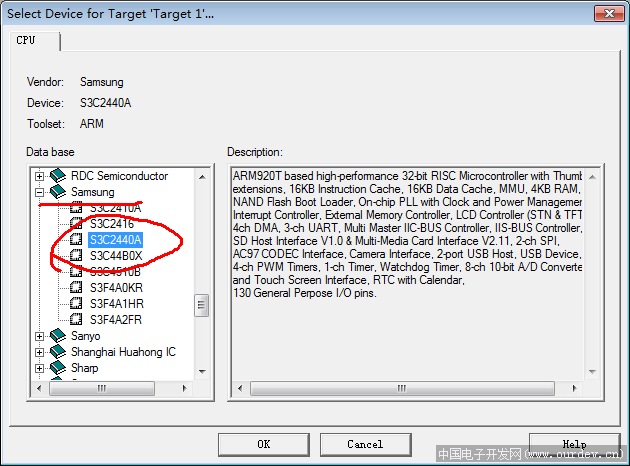630x466 pixels.
Task: Select the S3F4A1HR device
Action: (117, 304)
